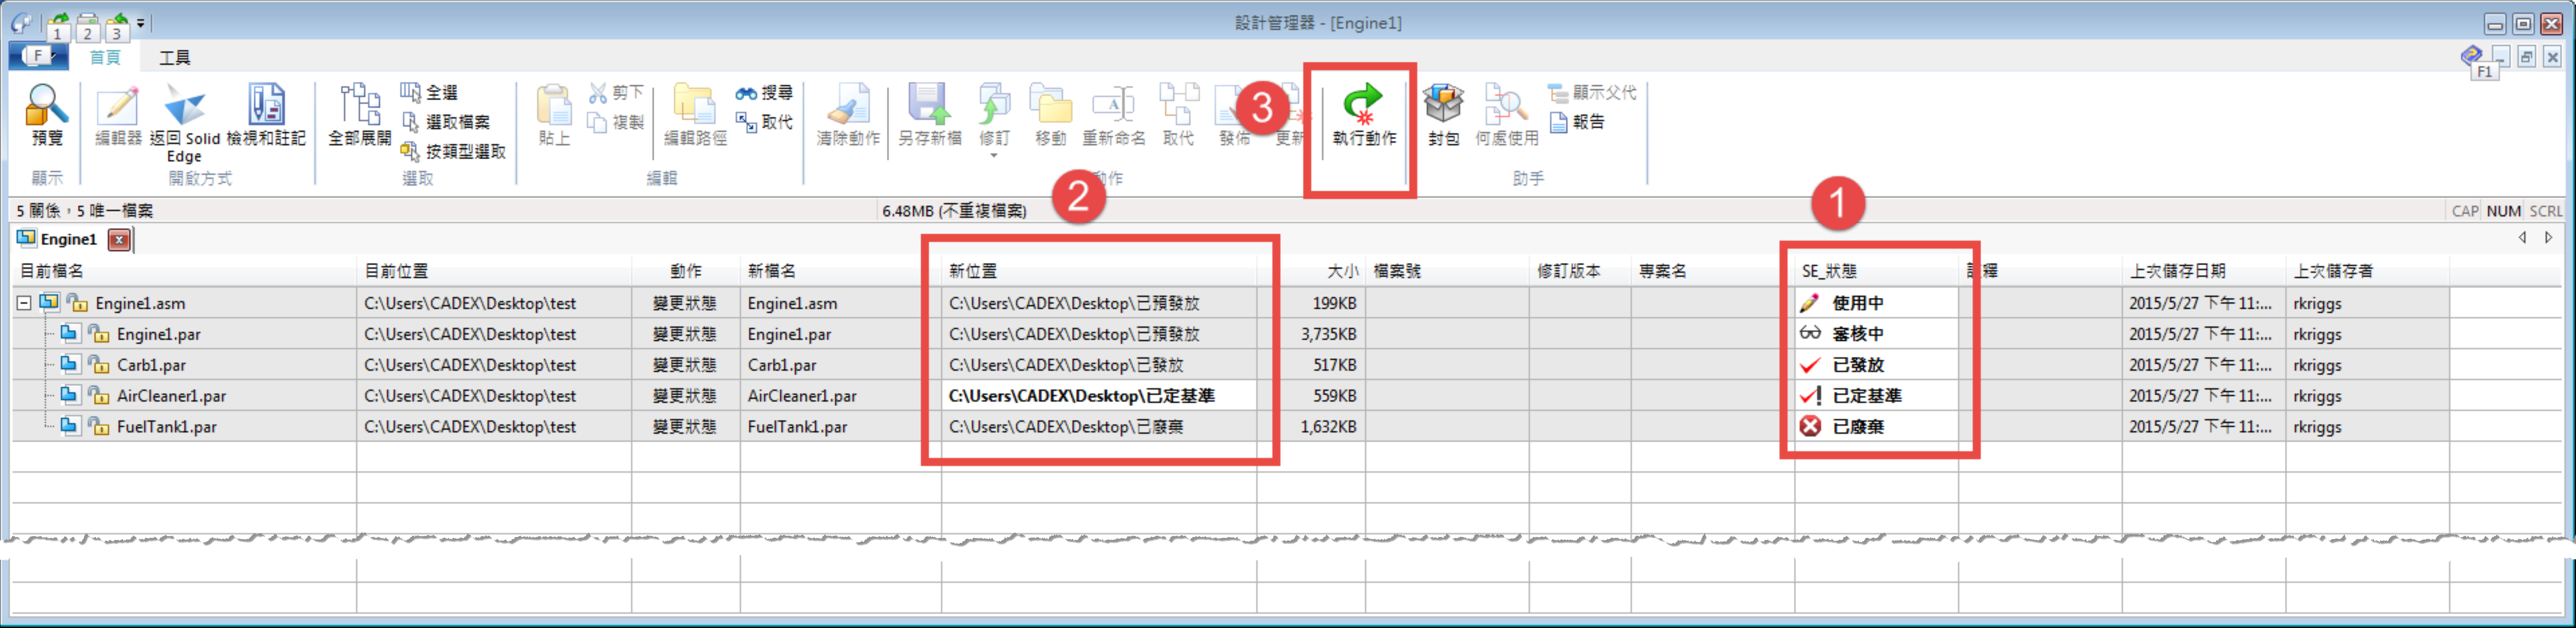
Task: Click CAP indicator in status bar
Action: [2465, 211]
